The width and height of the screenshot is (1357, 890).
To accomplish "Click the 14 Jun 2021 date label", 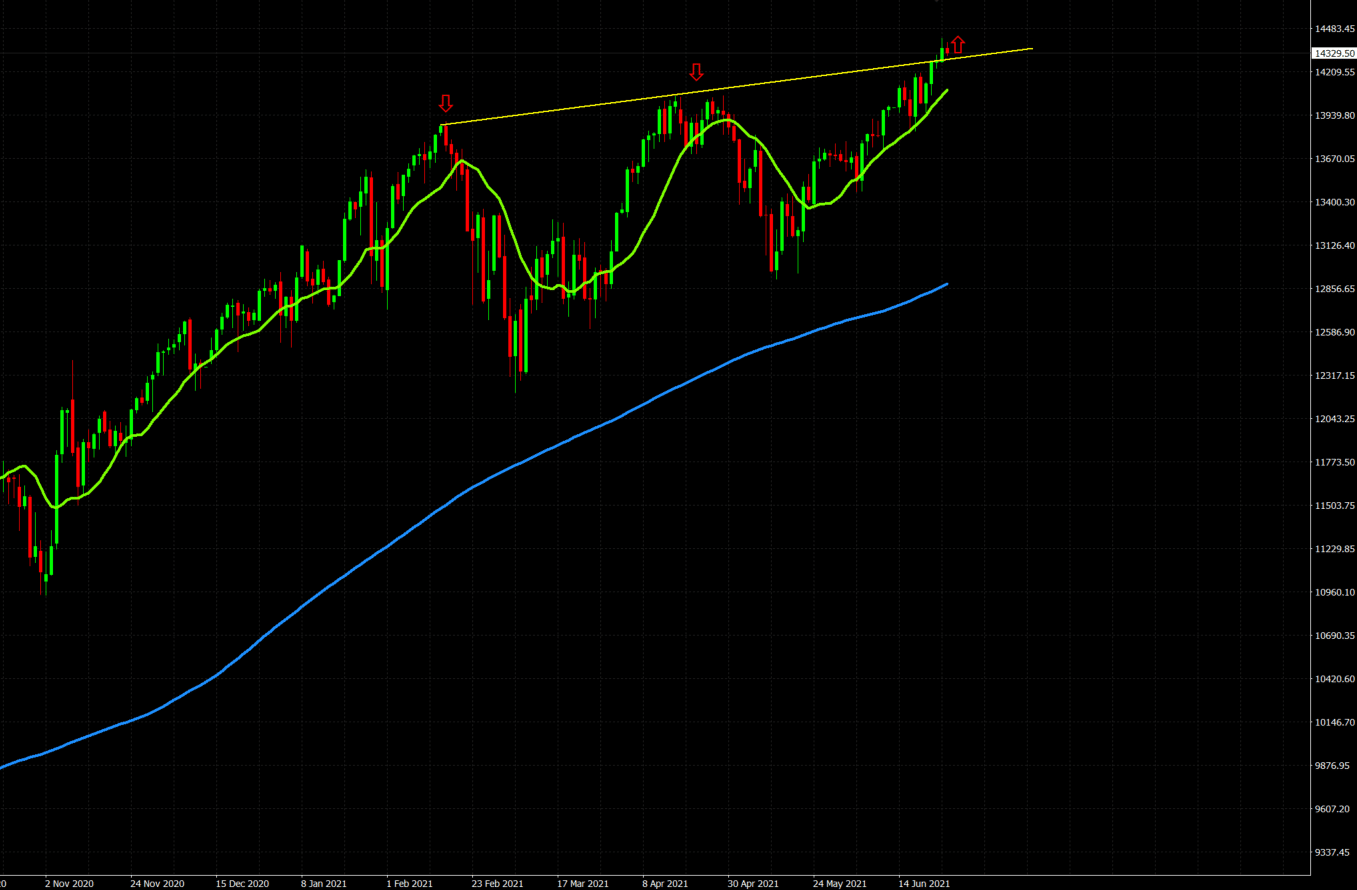I will click(924, 884).
